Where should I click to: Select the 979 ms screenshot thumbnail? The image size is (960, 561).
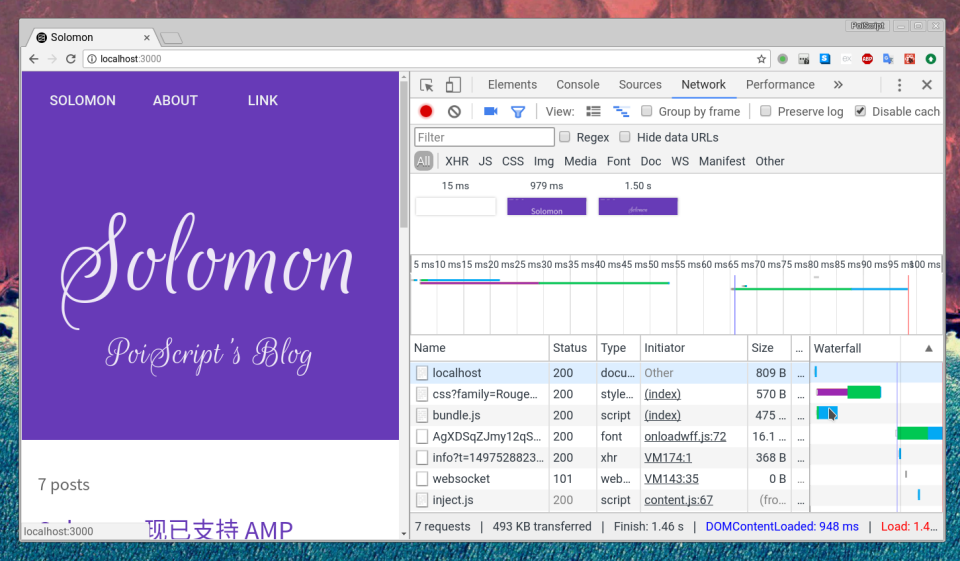tap(546, 206)
